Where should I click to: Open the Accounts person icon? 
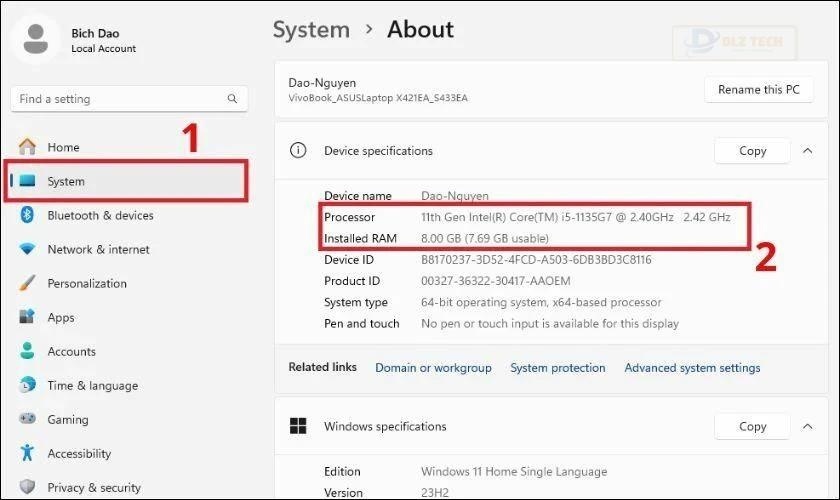coord(28,351)
